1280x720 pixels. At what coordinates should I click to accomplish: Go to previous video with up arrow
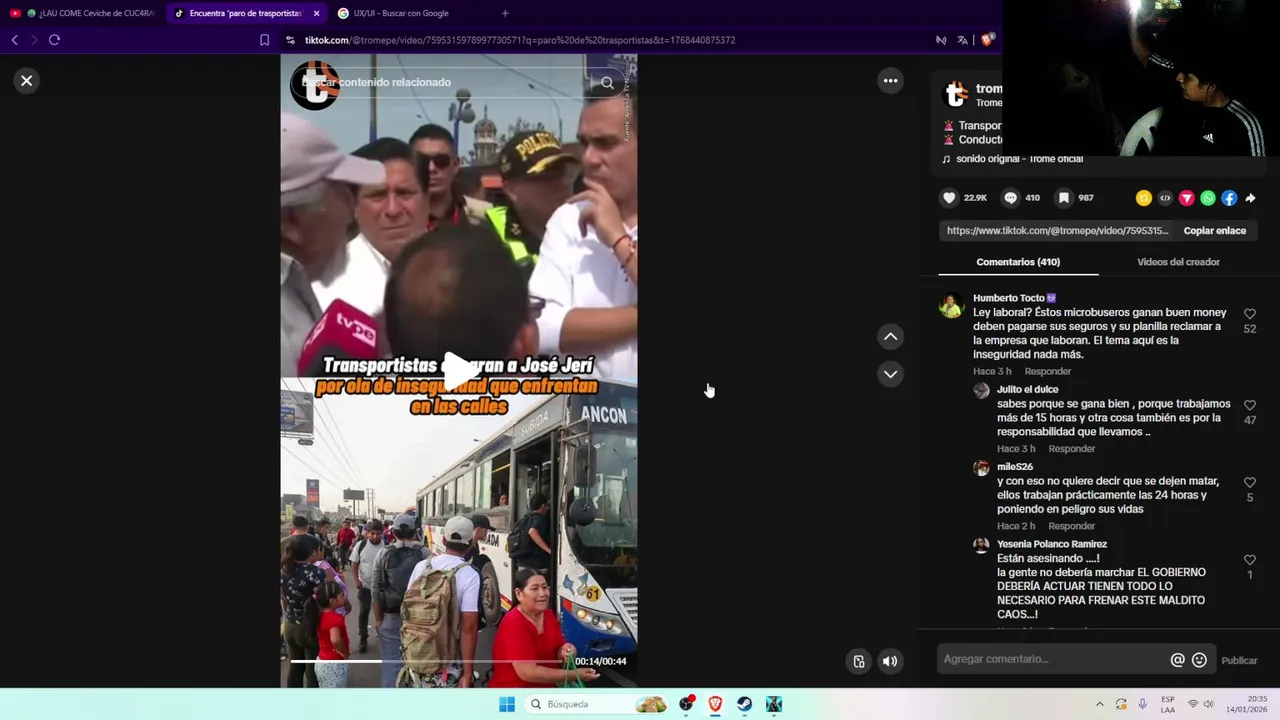click(890, 337)
